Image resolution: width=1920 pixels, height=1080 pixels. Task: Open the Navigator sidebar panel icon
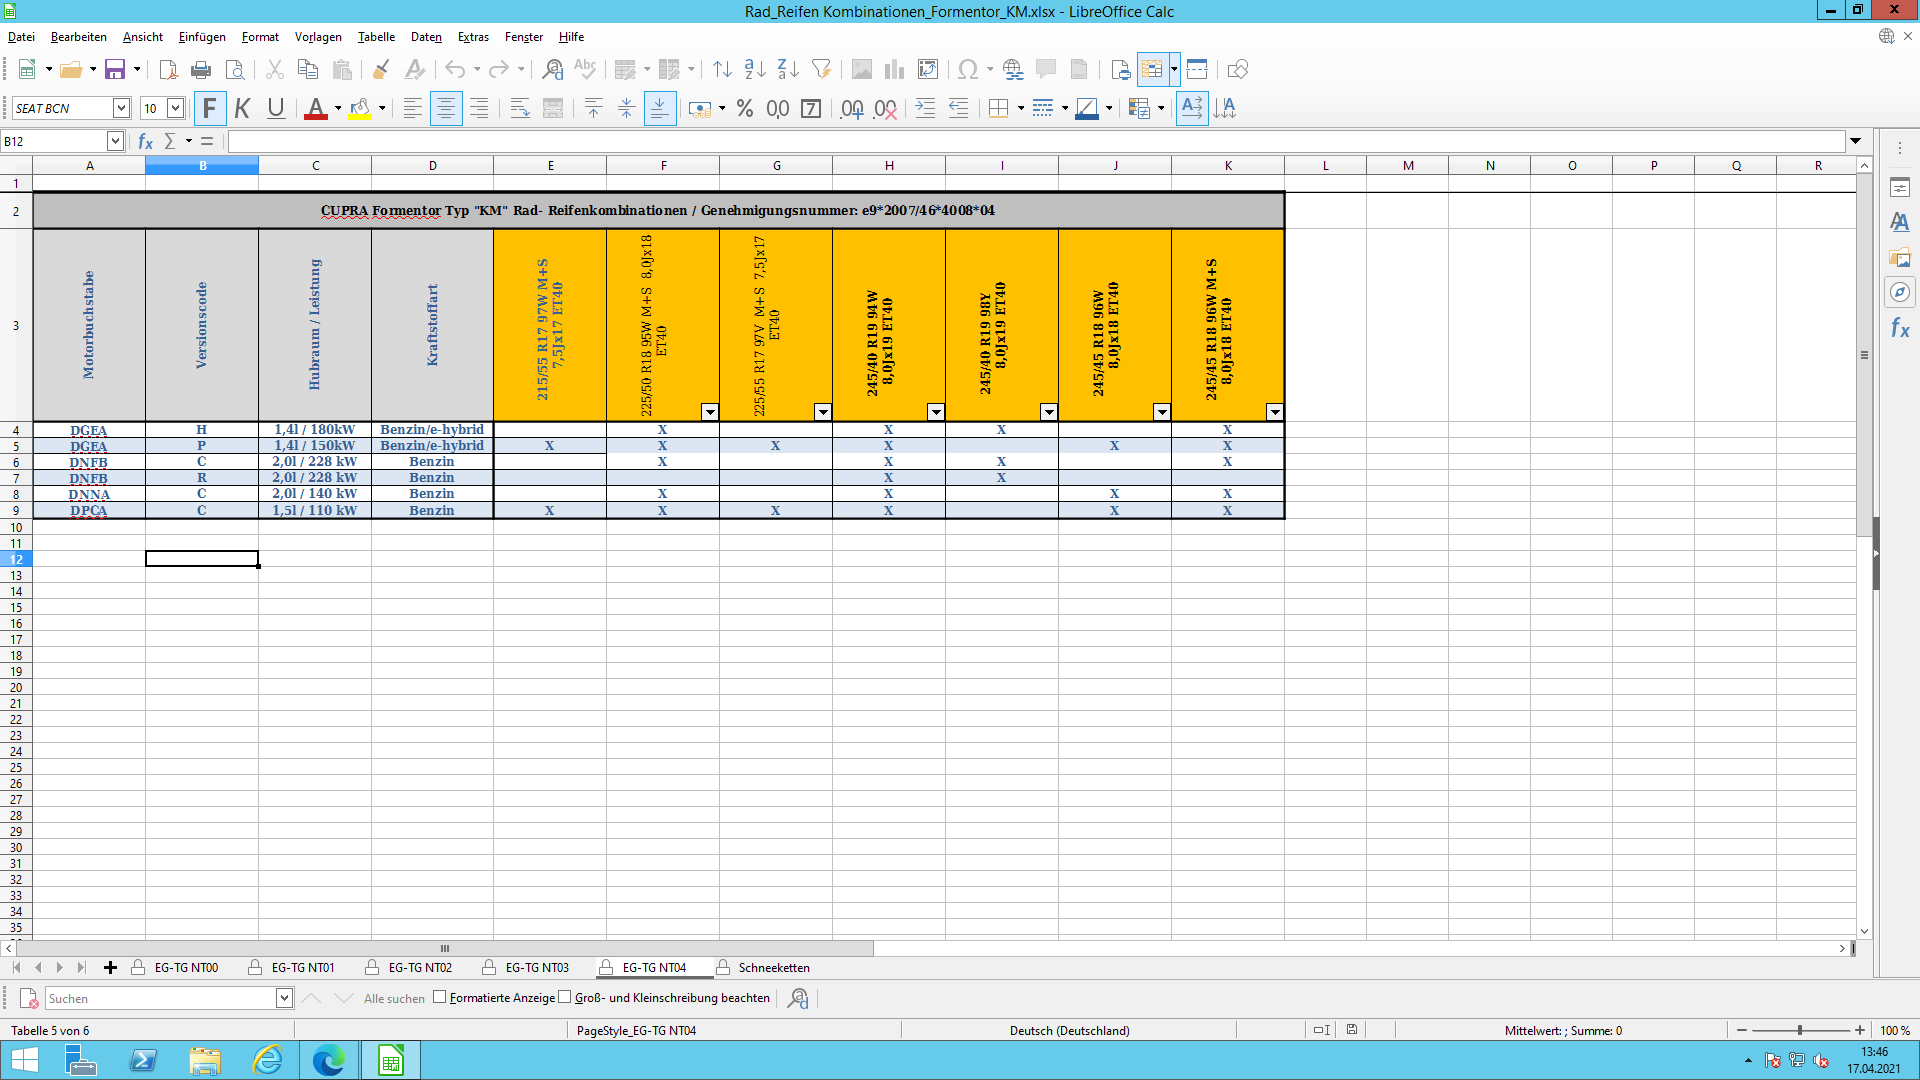[1899, 292]
